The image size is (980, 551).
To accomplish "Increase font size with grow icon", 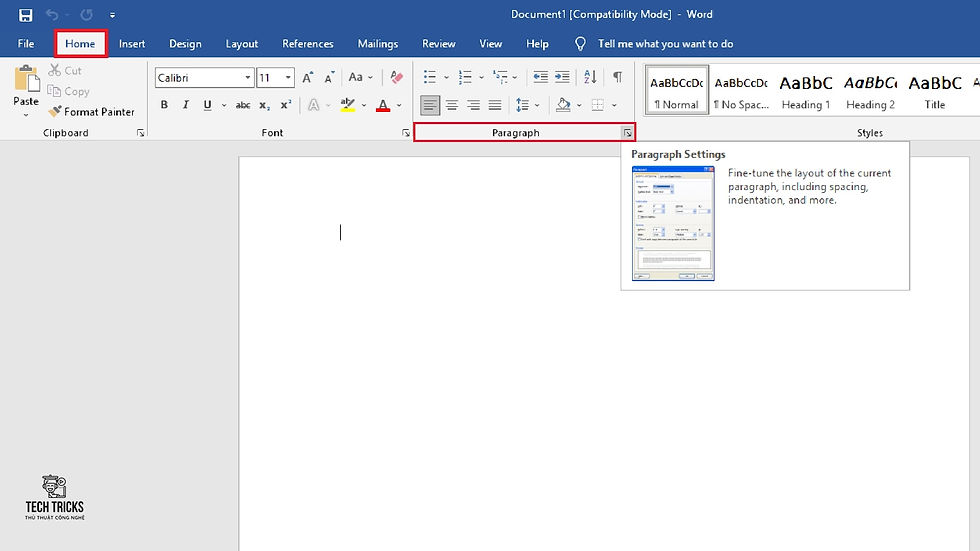I will 308,77.
